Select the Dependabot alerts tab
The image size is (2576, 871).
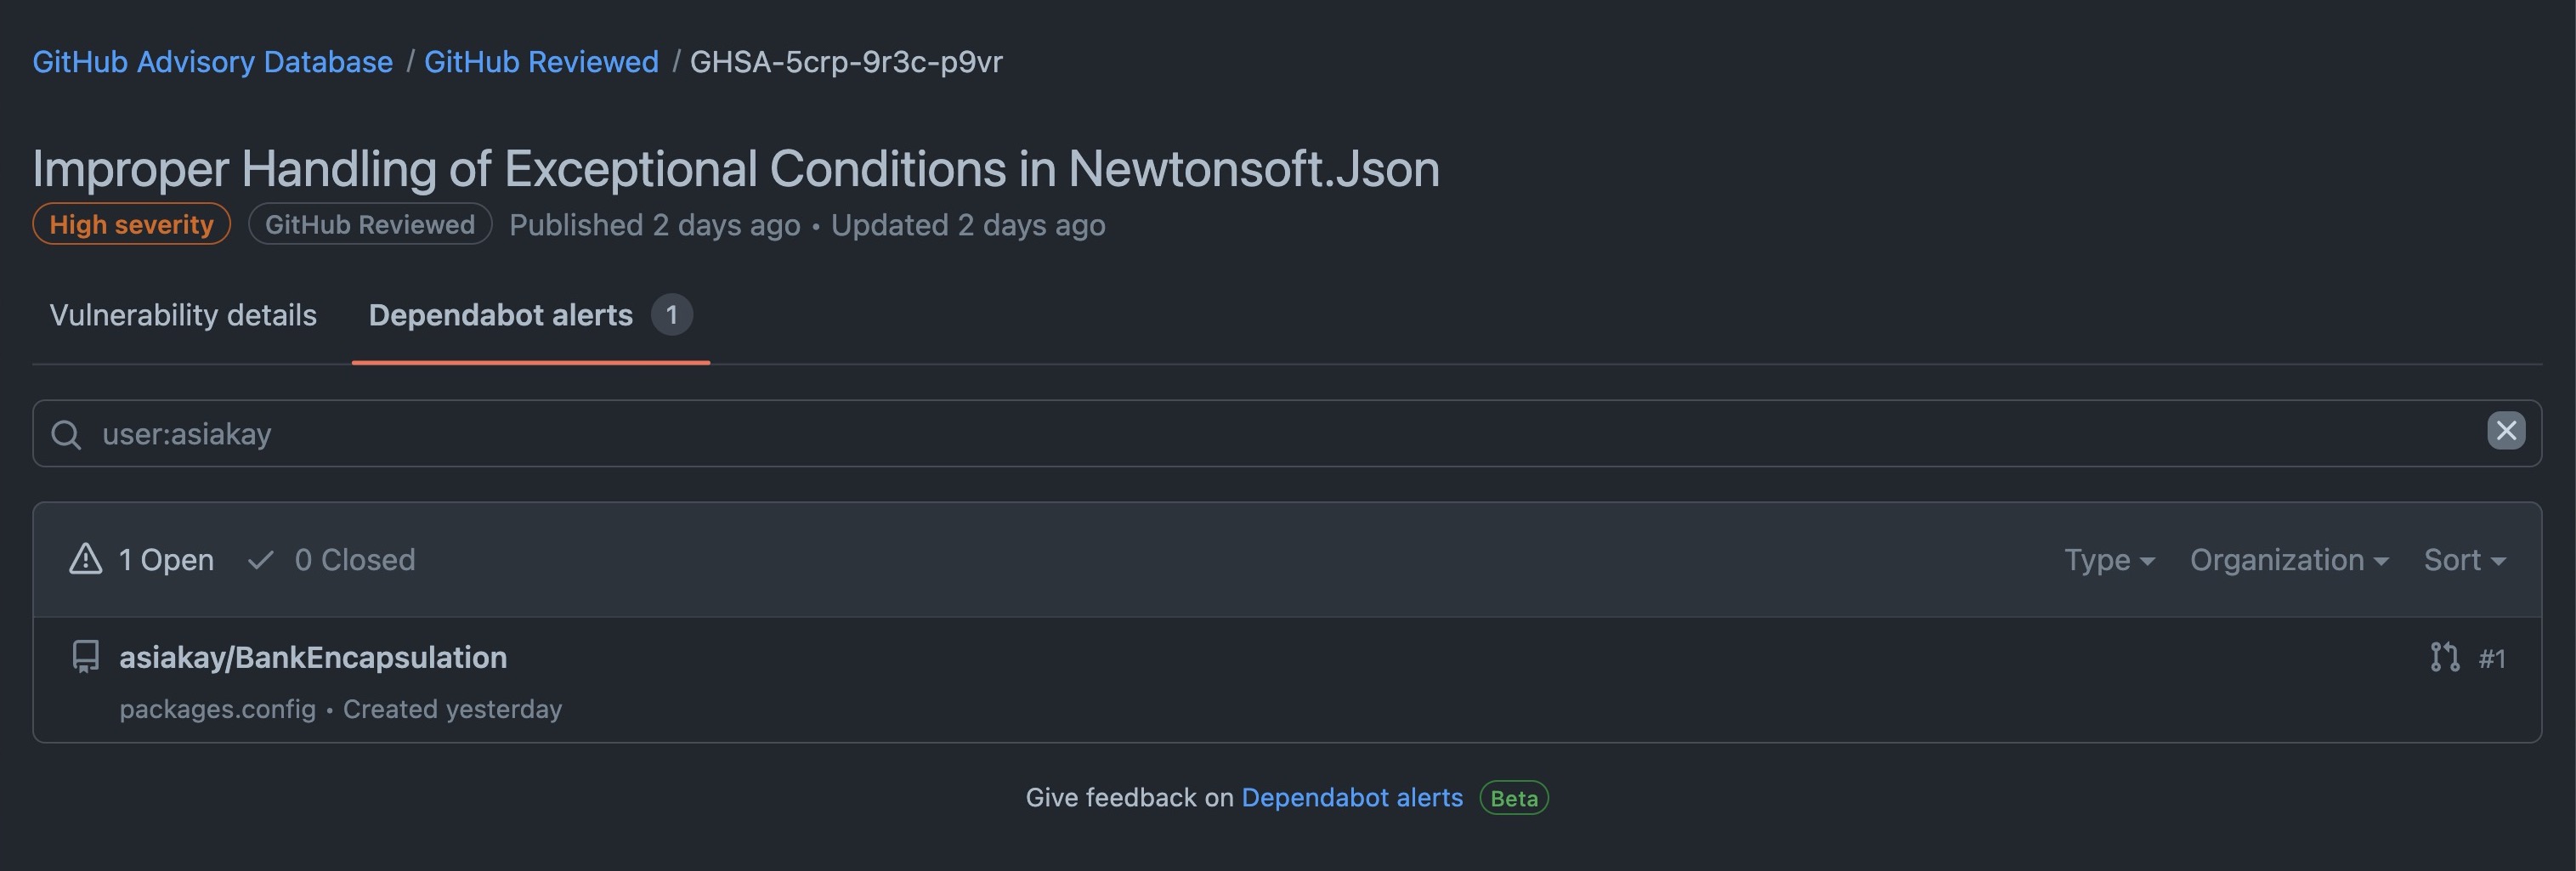[501, 315]
